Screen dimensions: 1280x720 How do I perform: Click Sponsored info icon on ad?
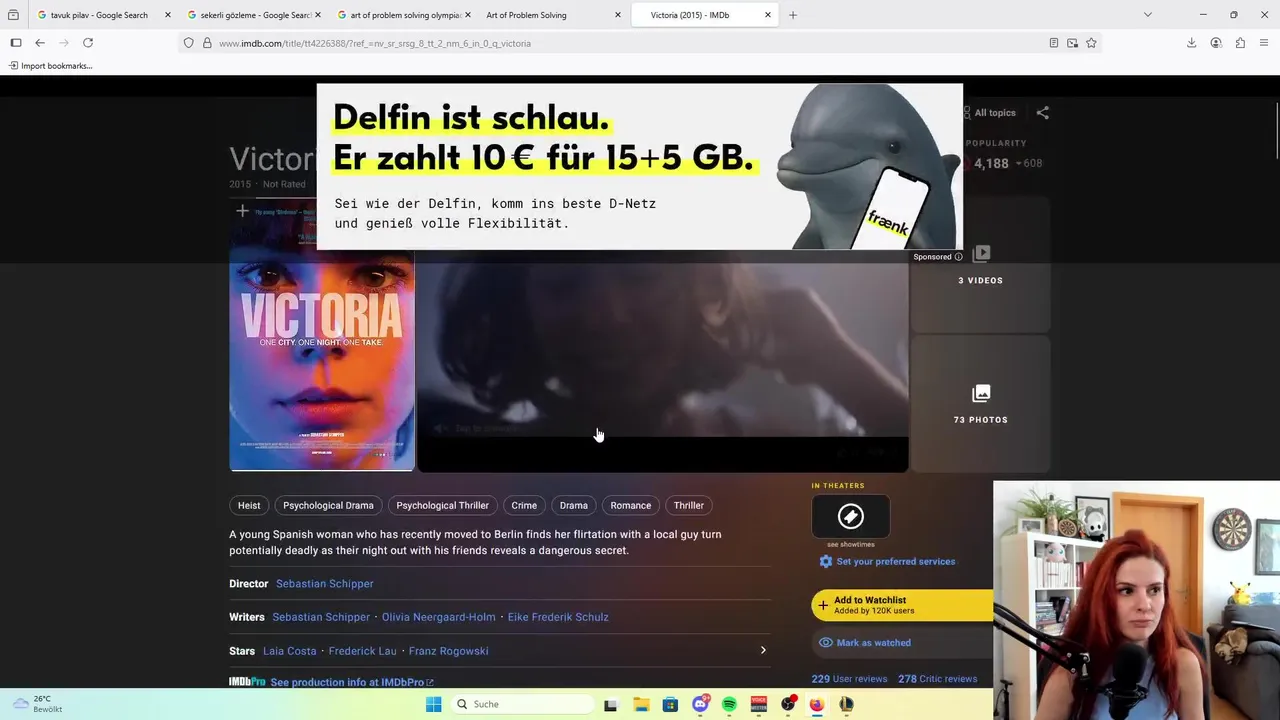tap(959, 257)
